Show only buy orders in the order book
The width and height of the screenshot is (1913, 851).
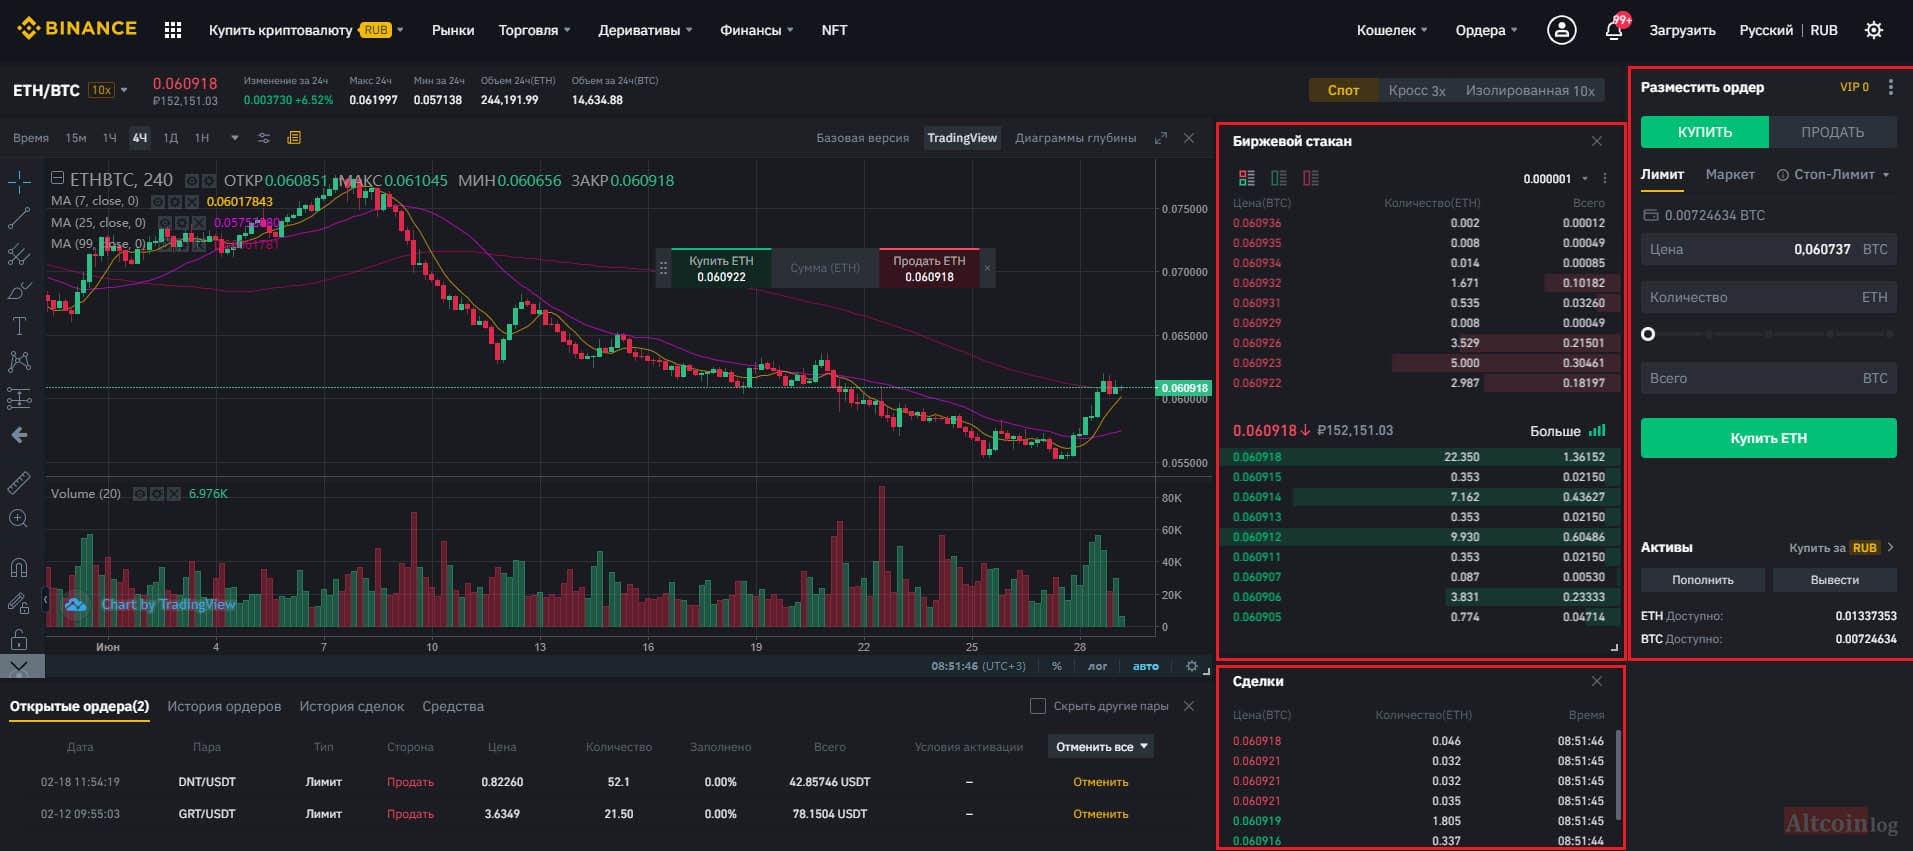click(1279, 178)
